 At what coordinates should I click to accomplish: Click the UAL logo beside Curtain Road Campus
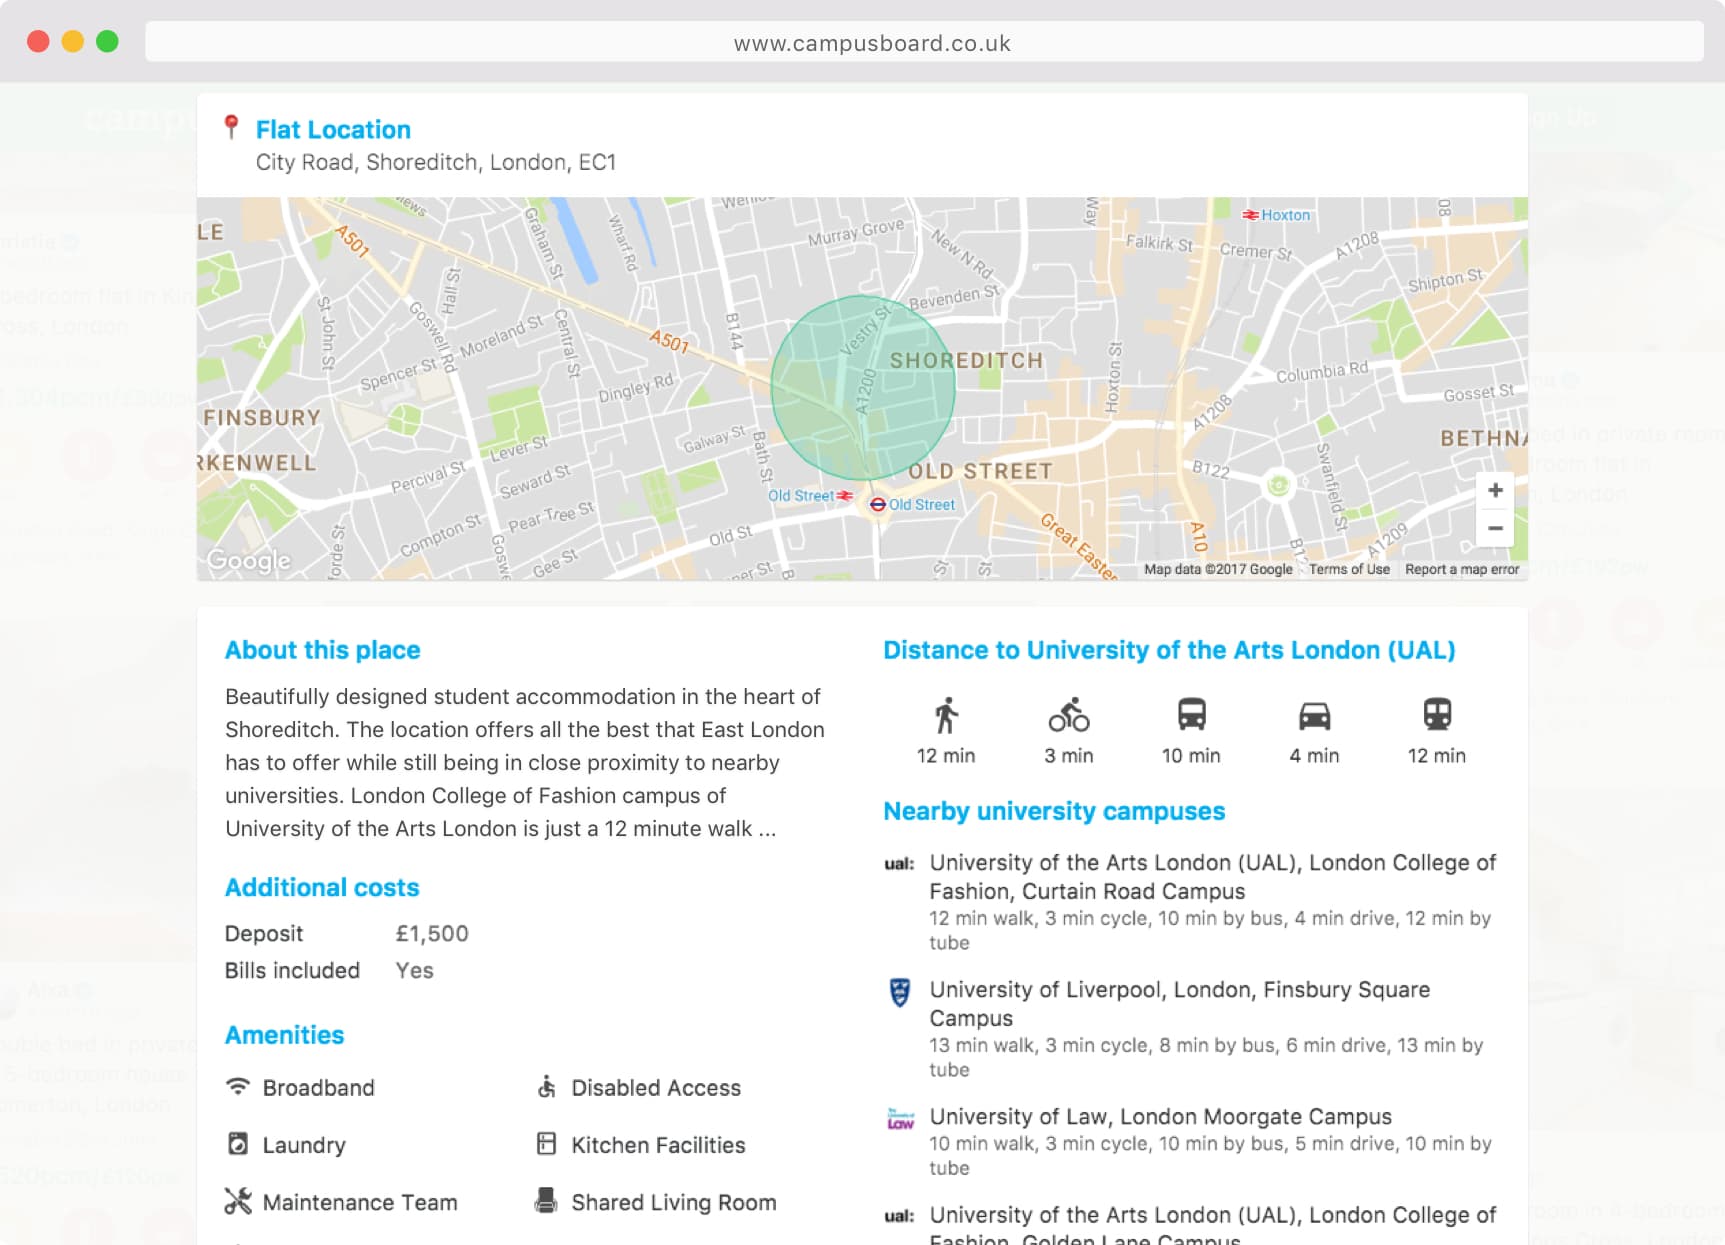(899, 864)
